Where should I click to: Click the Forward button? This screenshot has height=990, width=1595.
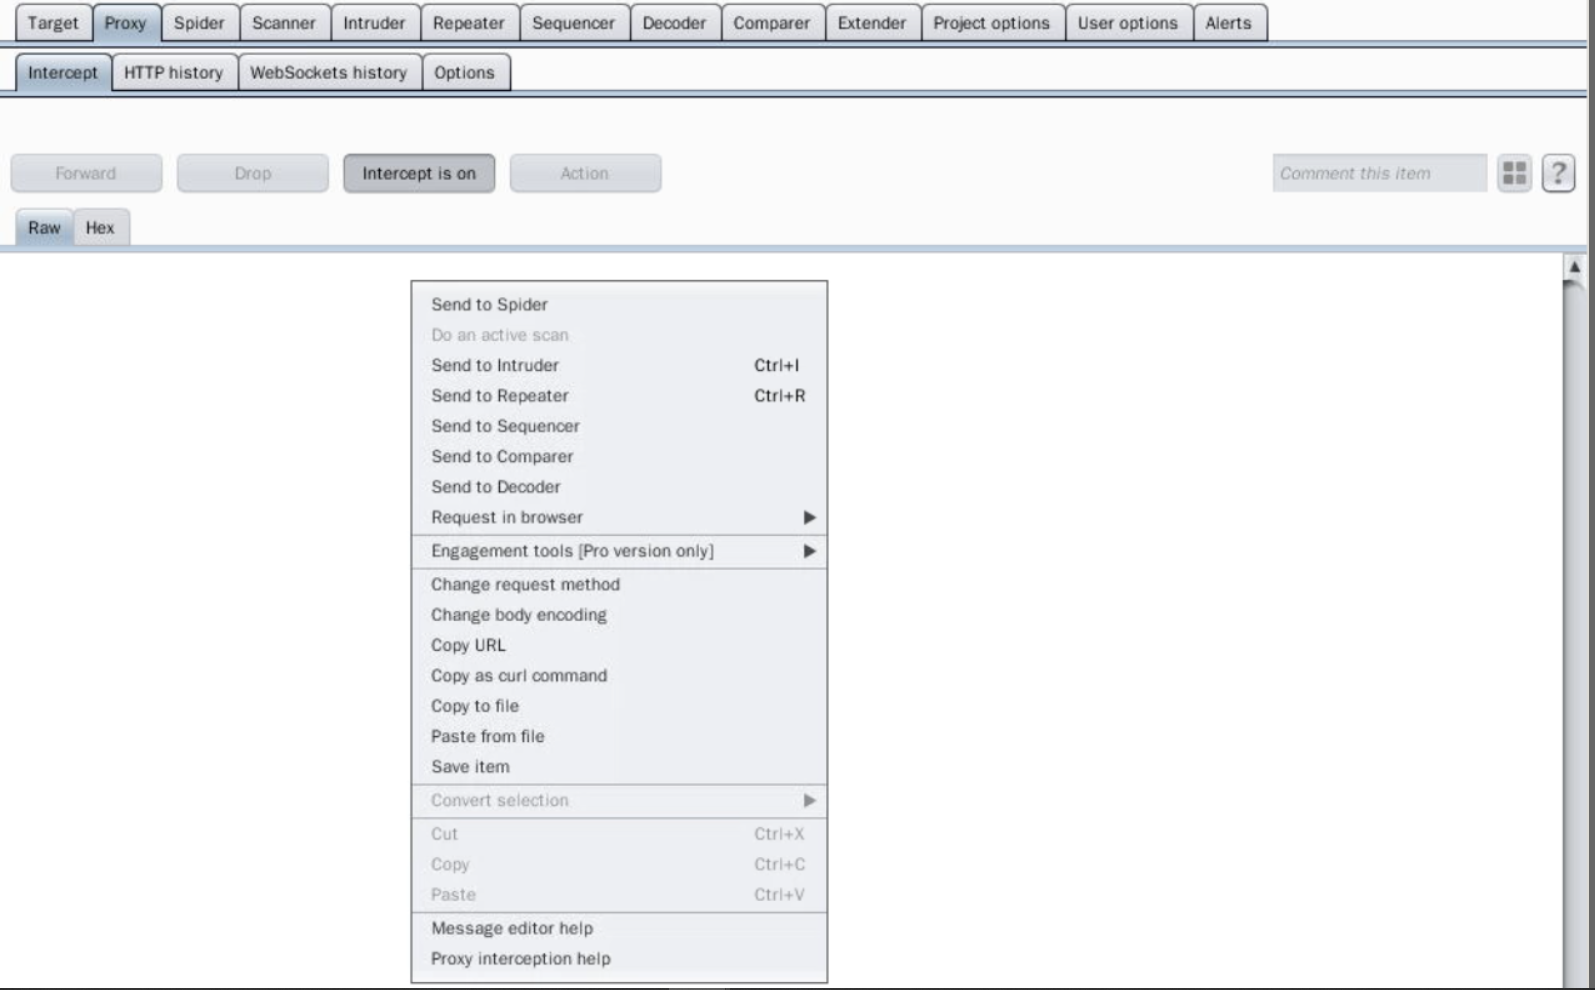point(86,173)
